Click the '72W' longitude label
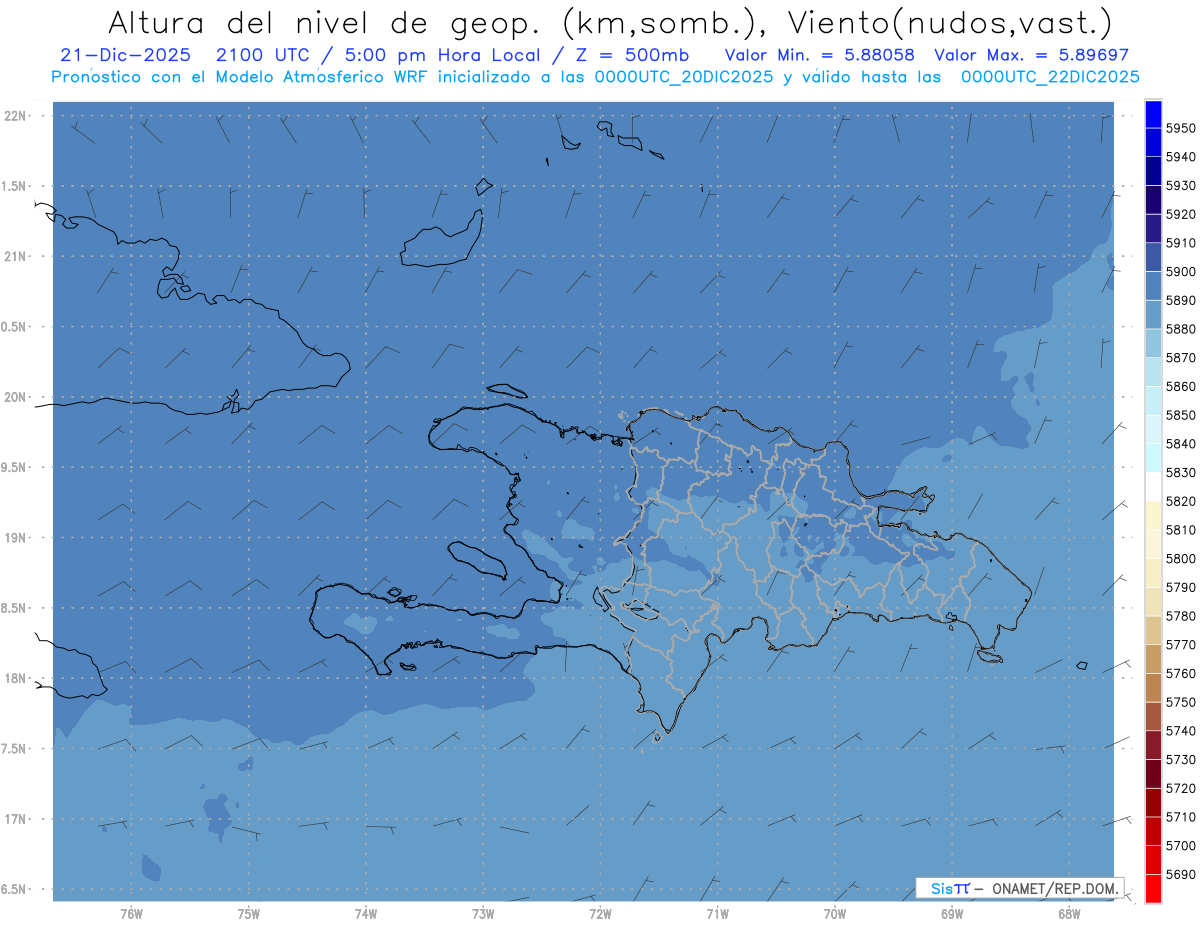This screenshot has width=1200, height=927. coord(600,914)
